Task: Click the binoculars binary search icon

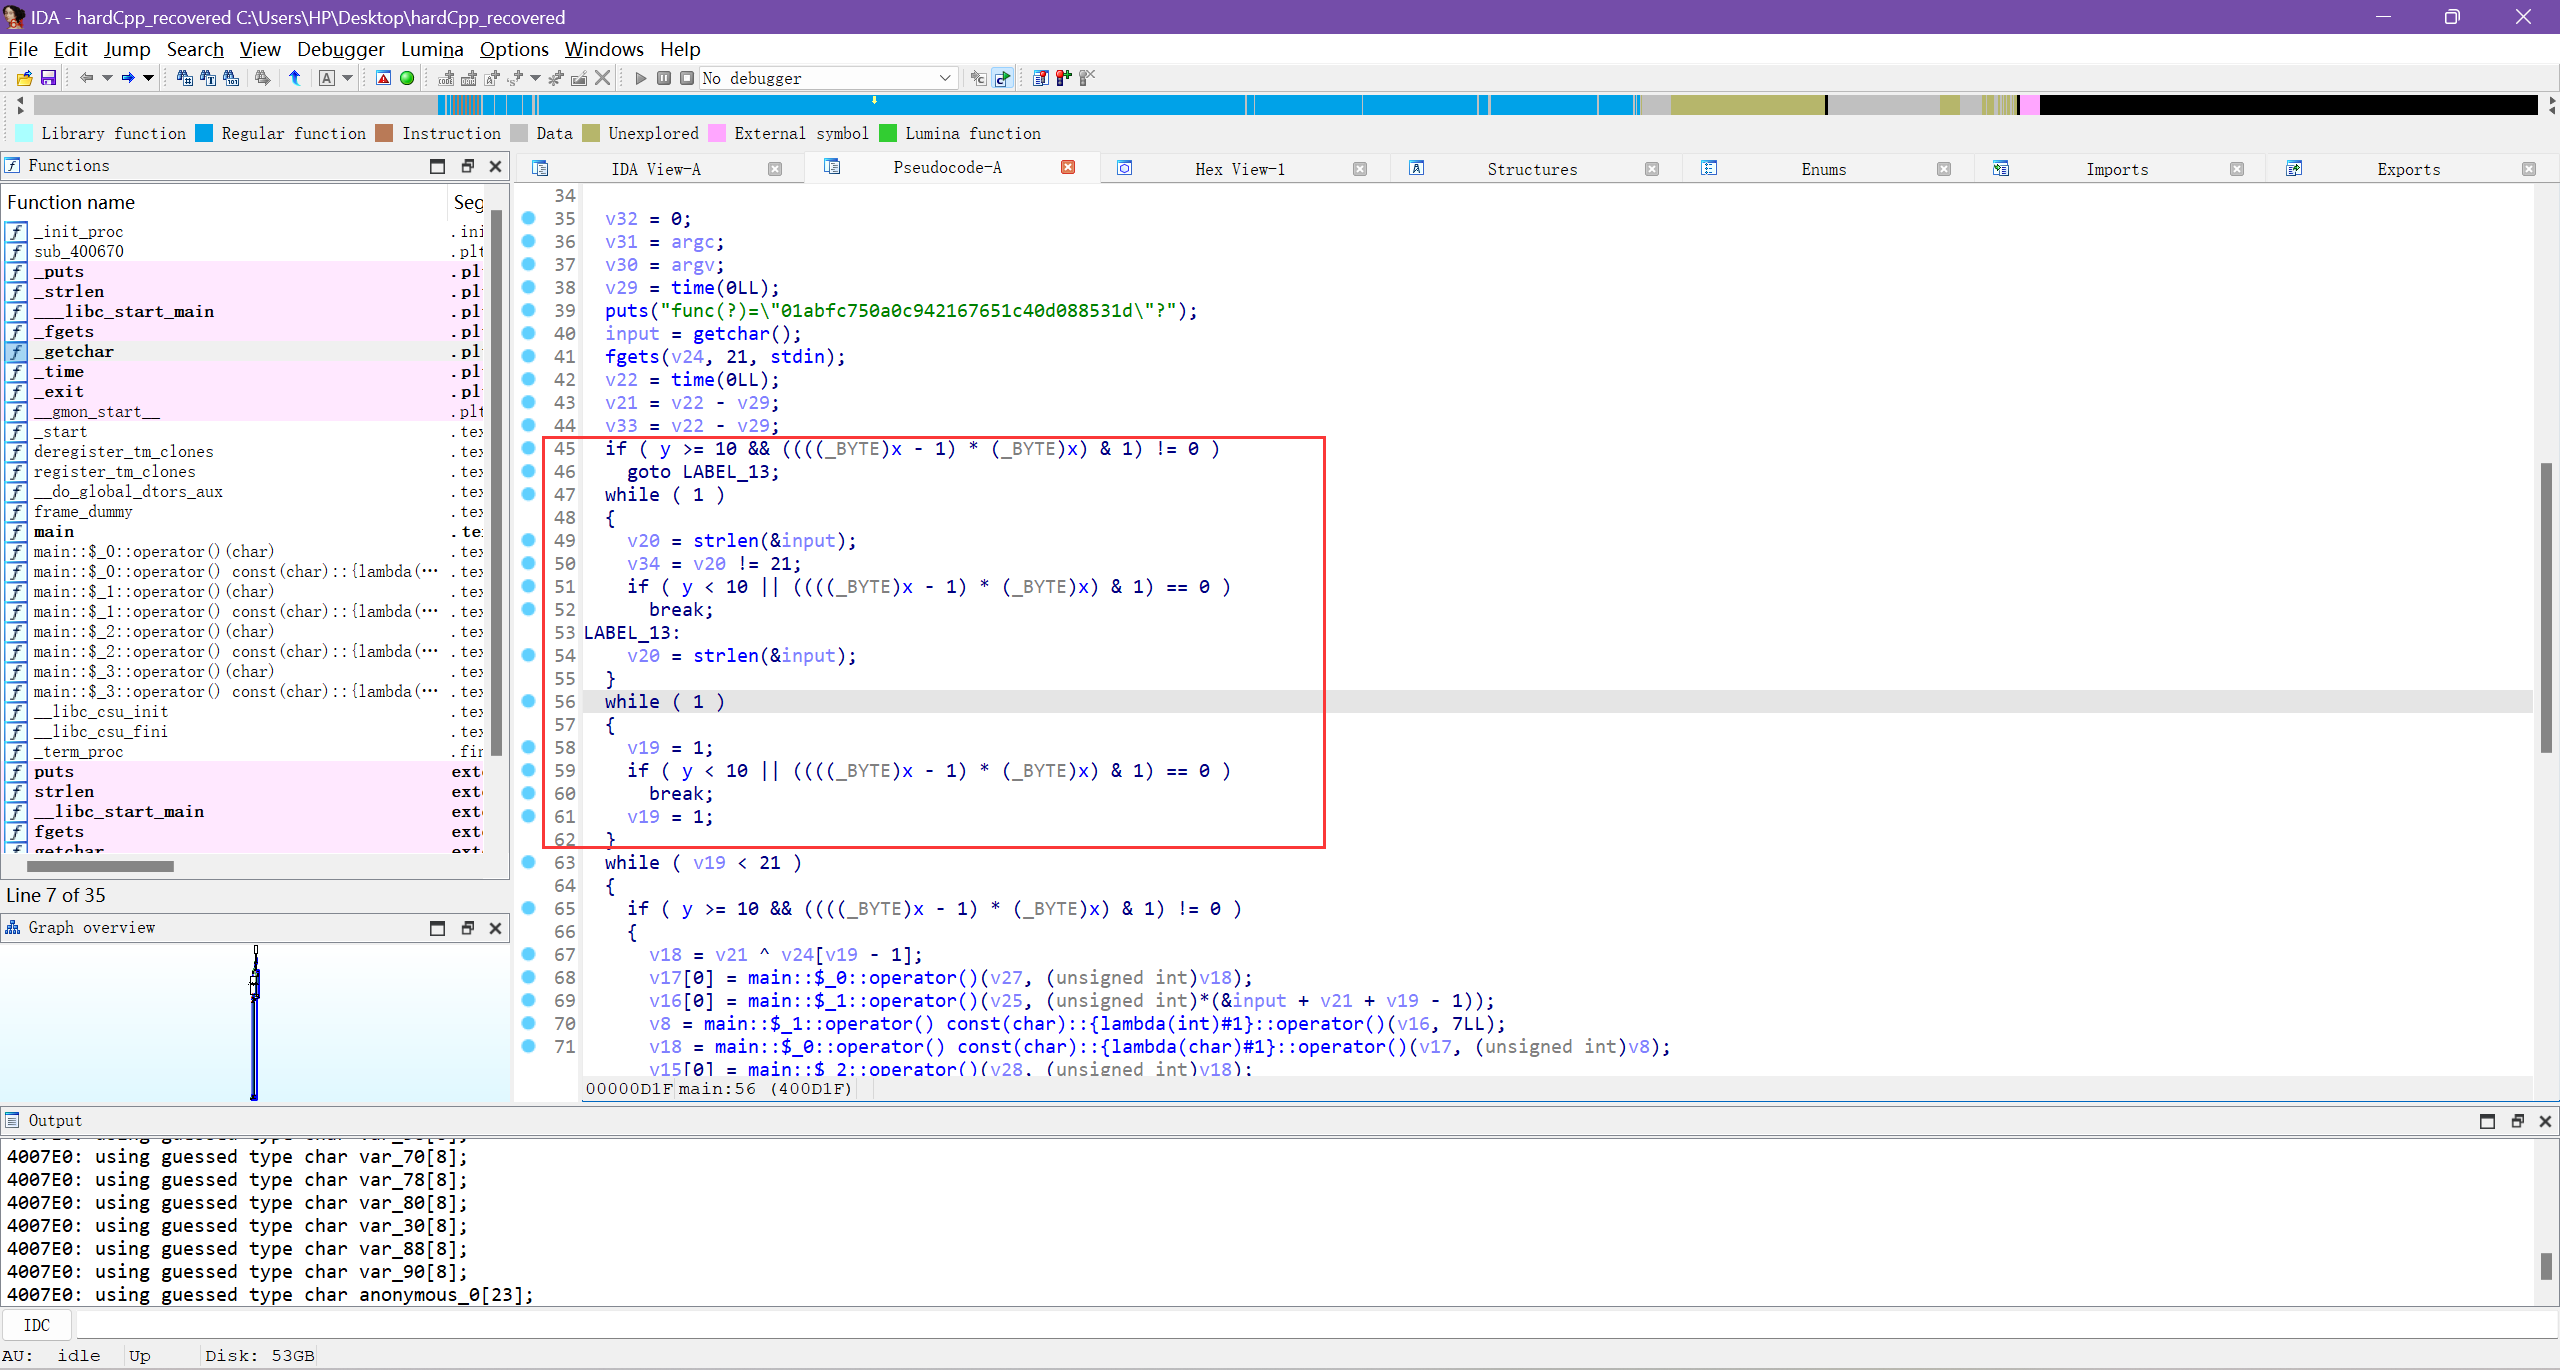Action: (231, 78)
